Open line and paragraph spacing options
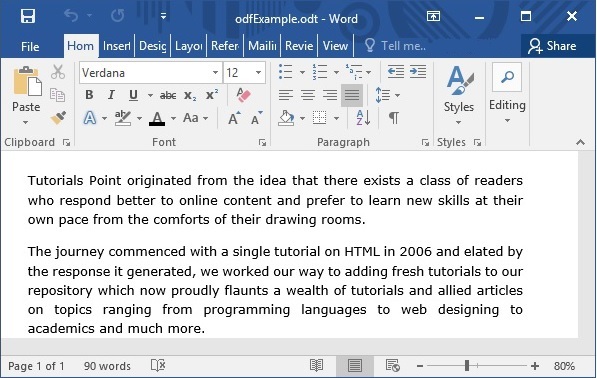The width and height of the screenshot is (597, 378). pyautogui.click(x=387, y=95)
